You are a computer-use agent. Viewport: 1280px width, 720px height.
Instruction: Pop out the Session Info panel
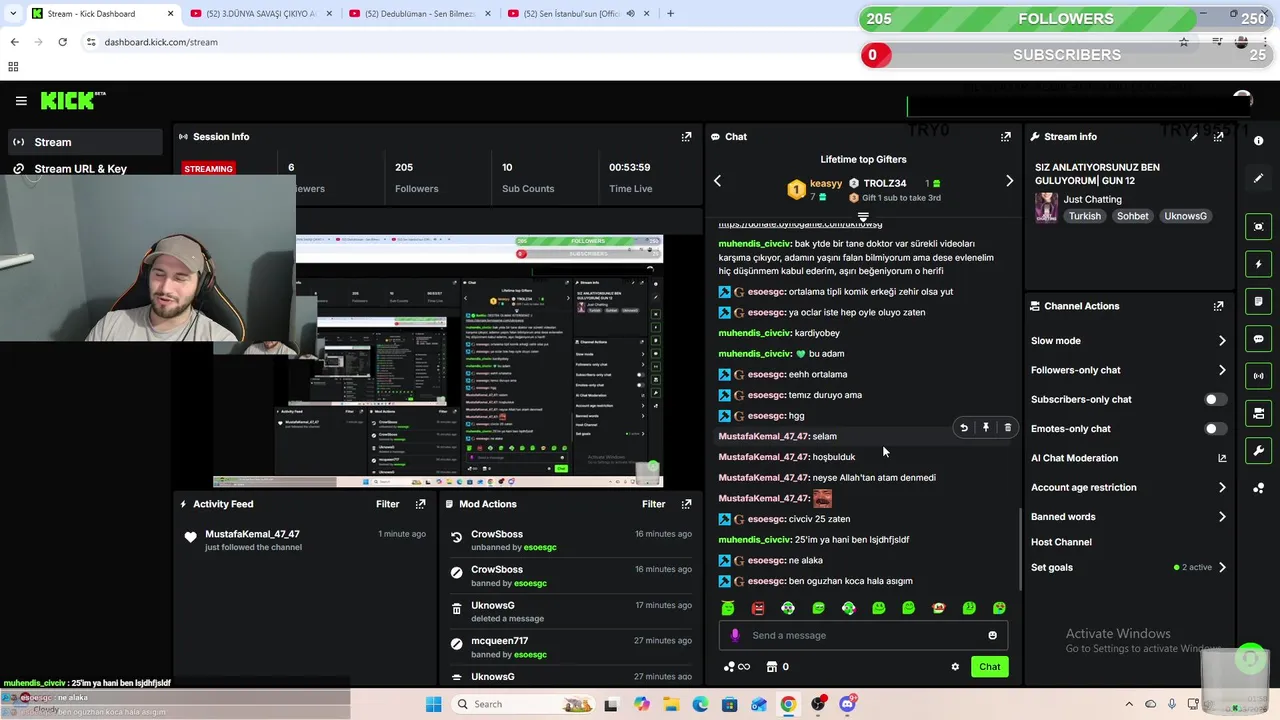[686, 136]
